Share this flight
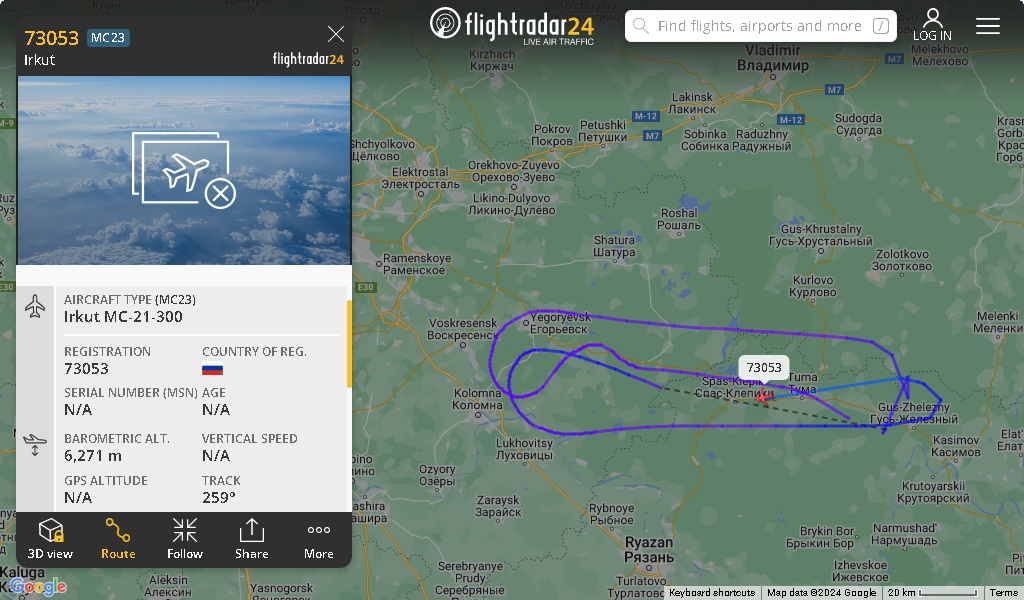The height and width of the screenshot is (600, 1024). click(251, 539)
